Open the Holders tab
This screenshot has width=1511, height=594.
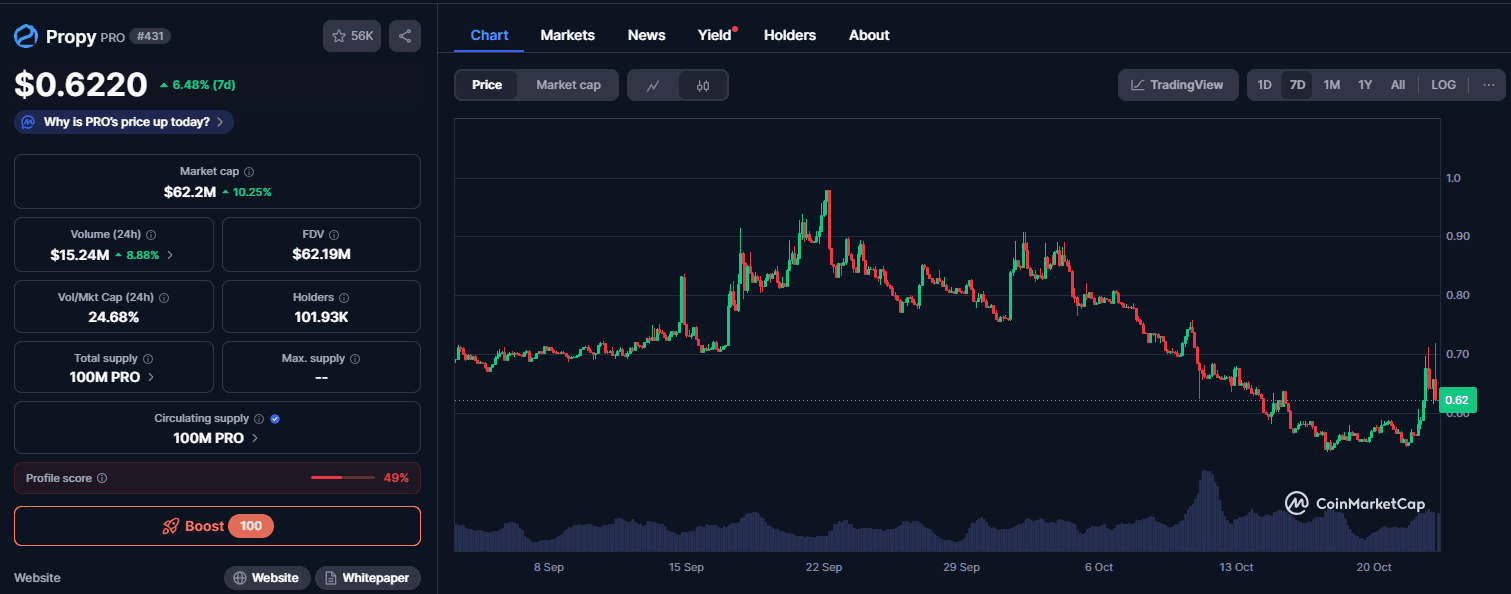(789, 35)
